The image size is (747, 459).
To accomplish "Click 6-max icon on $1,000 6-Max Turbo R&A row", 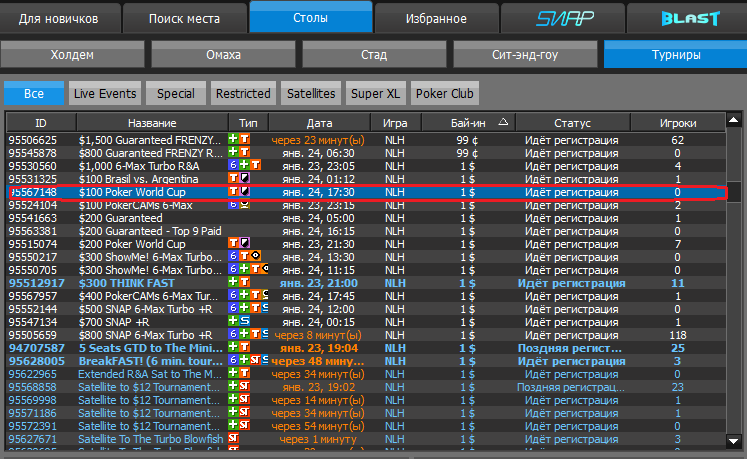I will tap(233, 164).
